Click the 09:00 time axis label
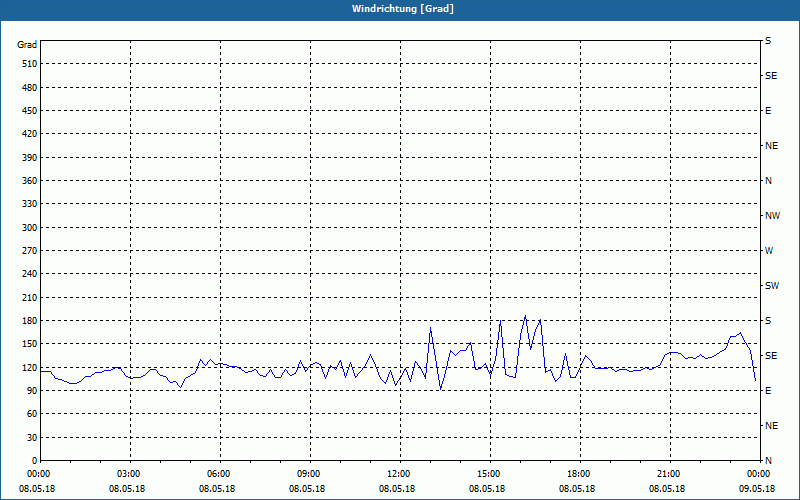The image size is (800, 500). tap(310, 473)
